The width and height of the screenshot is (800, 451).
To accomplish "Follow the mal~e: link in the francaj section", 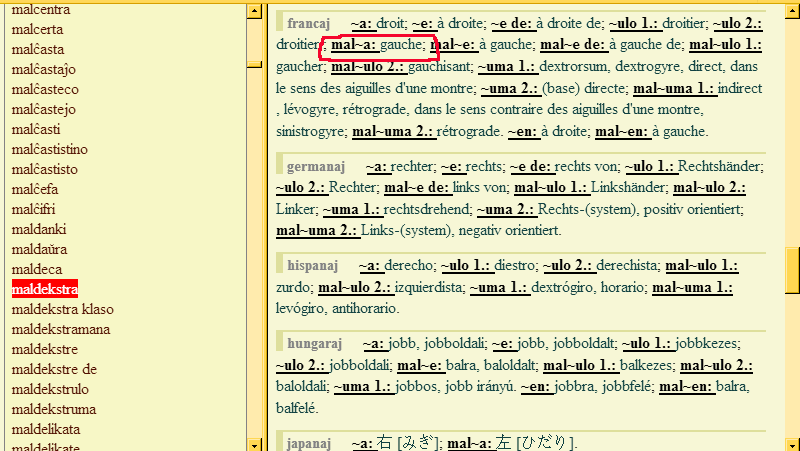I will (x=455, y=45).
